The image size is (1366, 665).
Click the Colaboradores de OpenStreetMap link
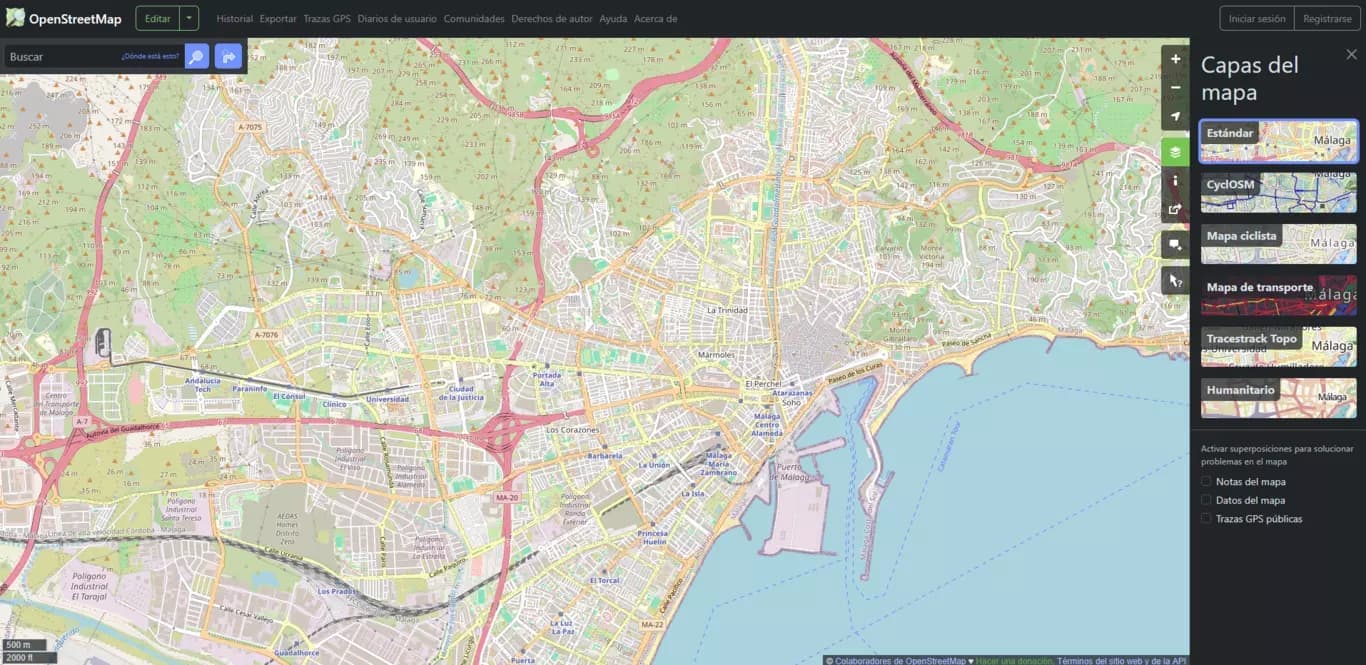coord(900,660)
